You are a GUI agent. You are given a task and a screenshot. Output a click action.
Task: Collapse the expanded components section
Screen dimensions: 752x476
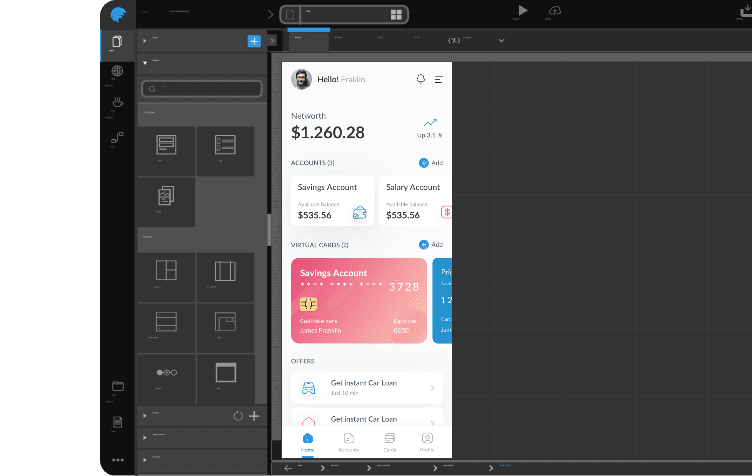[x=145, y=62]
